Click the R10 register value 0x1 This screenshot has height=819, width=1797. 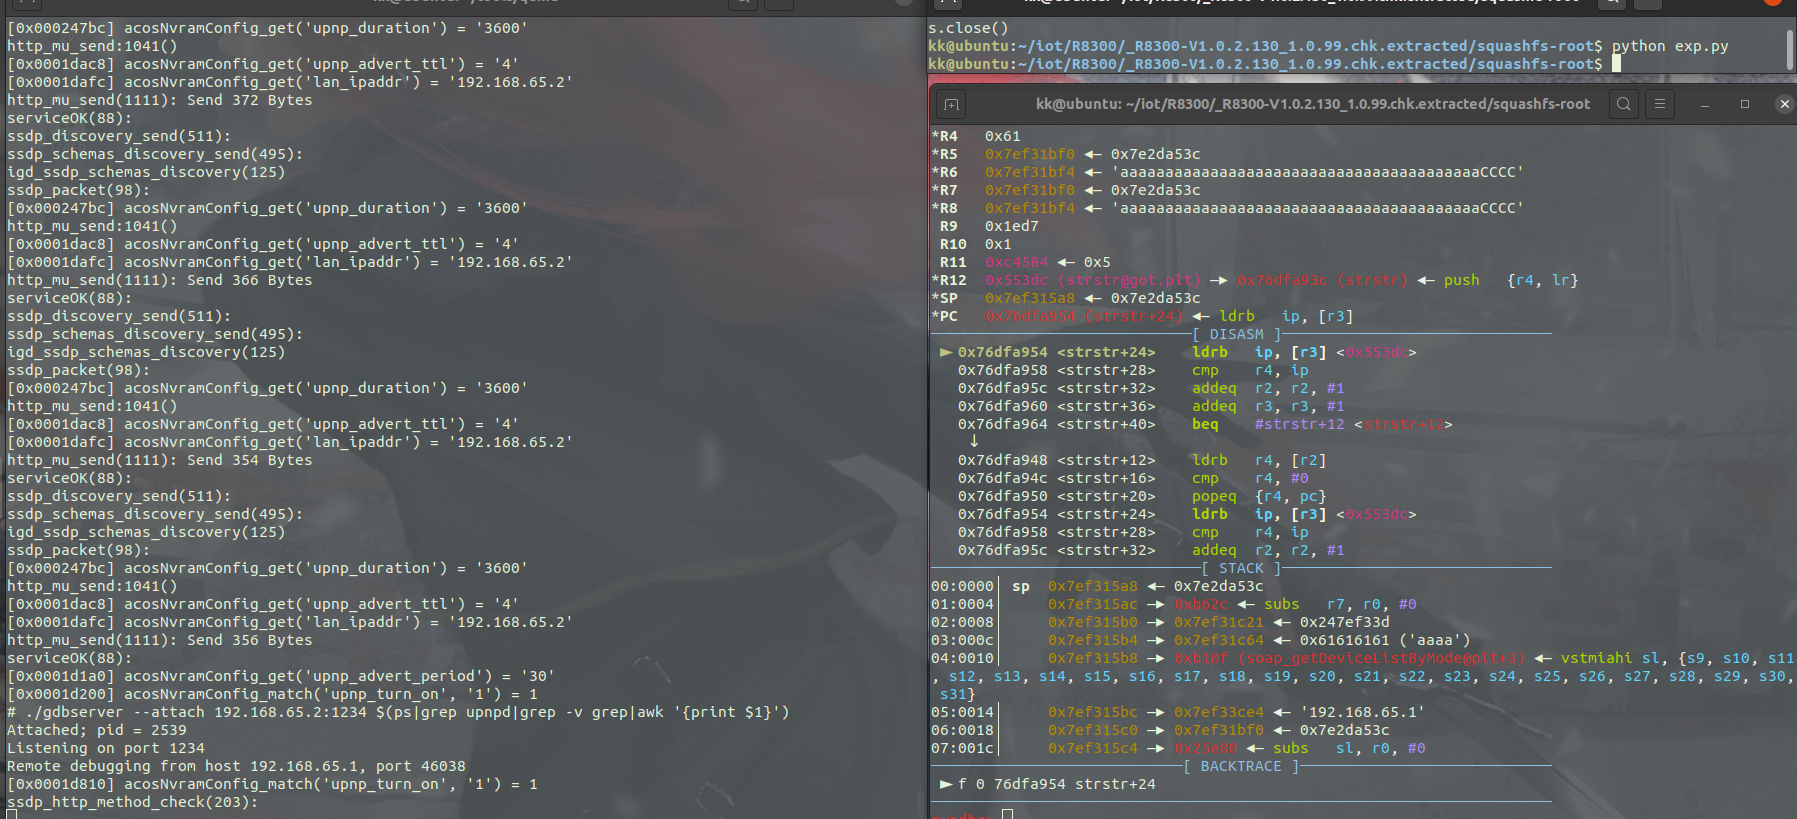(998, 244)
